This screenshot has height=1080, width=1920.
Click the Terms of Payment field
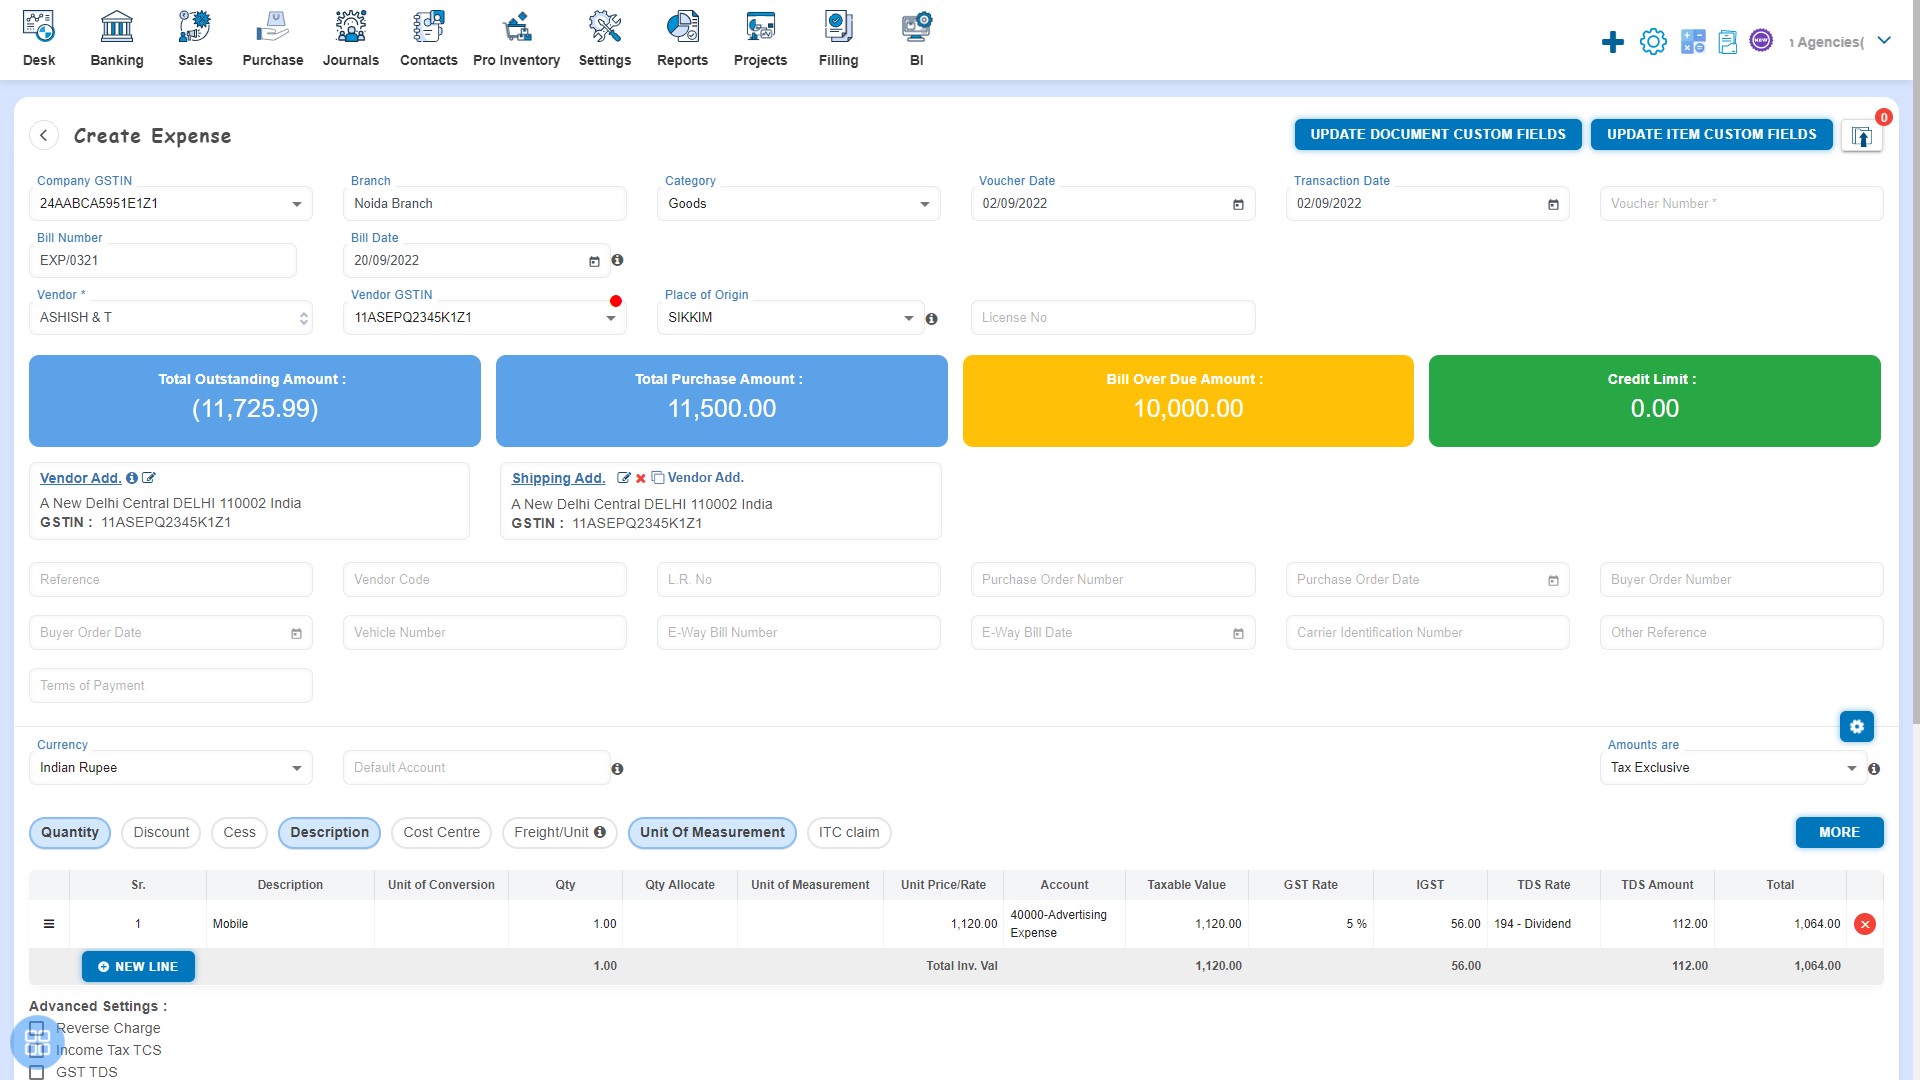[171, 686]
